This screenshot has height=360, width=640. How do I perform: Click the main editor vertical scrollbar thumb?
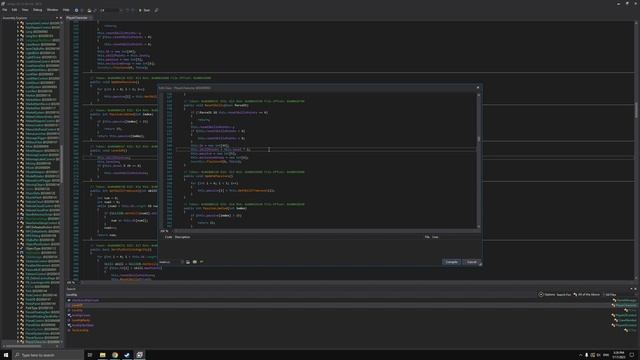[636, 110]
